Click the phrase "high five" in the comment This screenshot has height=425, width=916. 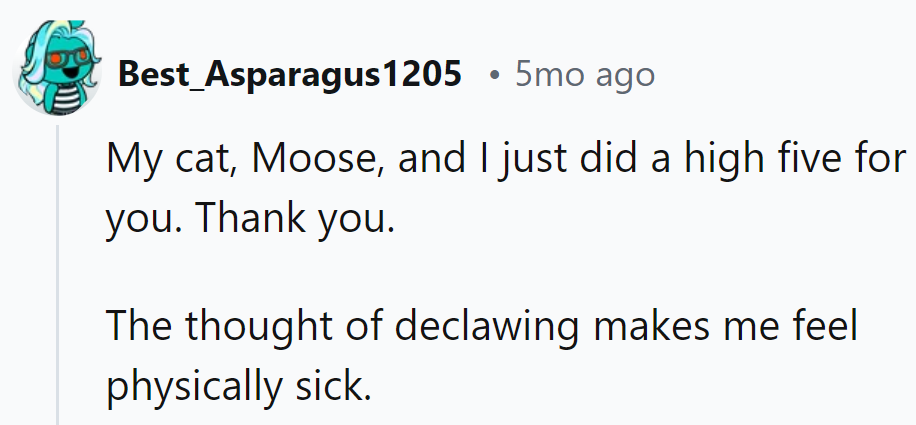click(738, 161)
